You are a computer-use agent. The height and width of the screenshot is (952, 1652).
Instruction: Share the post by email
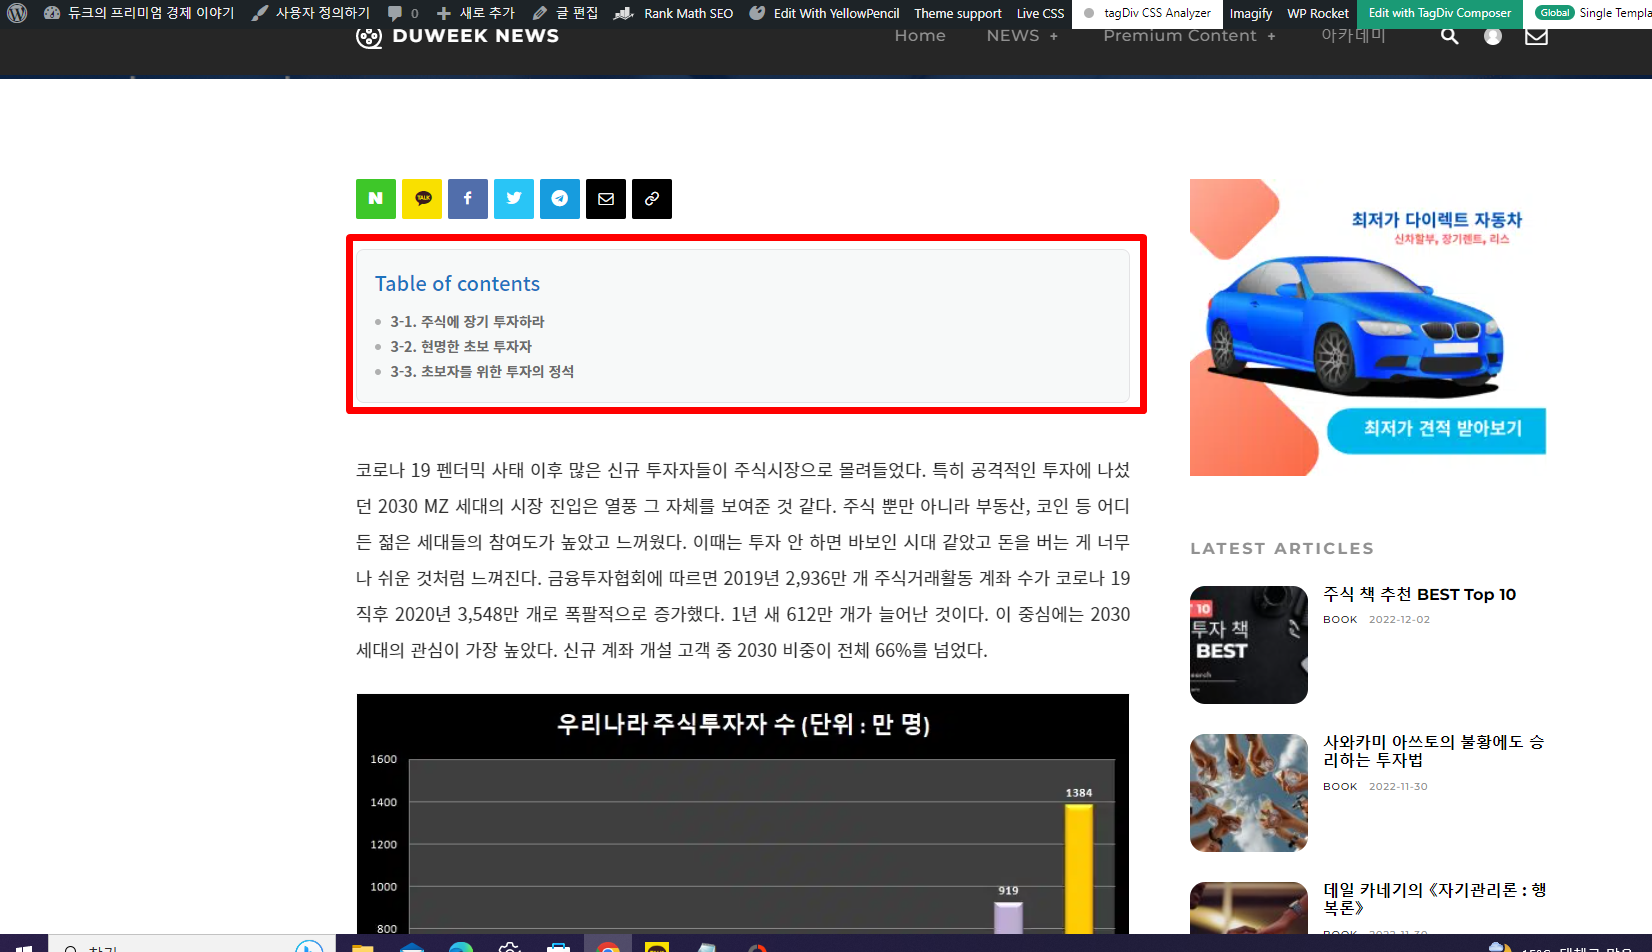tap(606, 199)
